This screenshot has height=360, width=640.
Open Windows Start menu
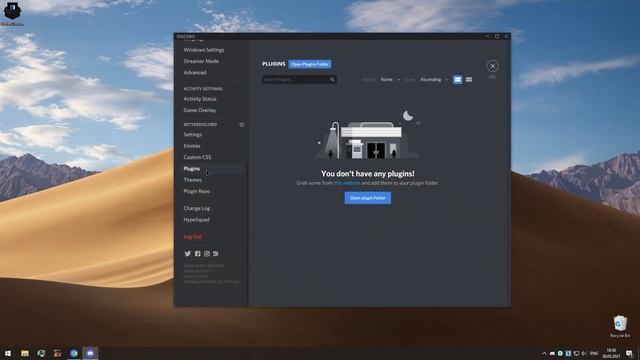point(8,353)
